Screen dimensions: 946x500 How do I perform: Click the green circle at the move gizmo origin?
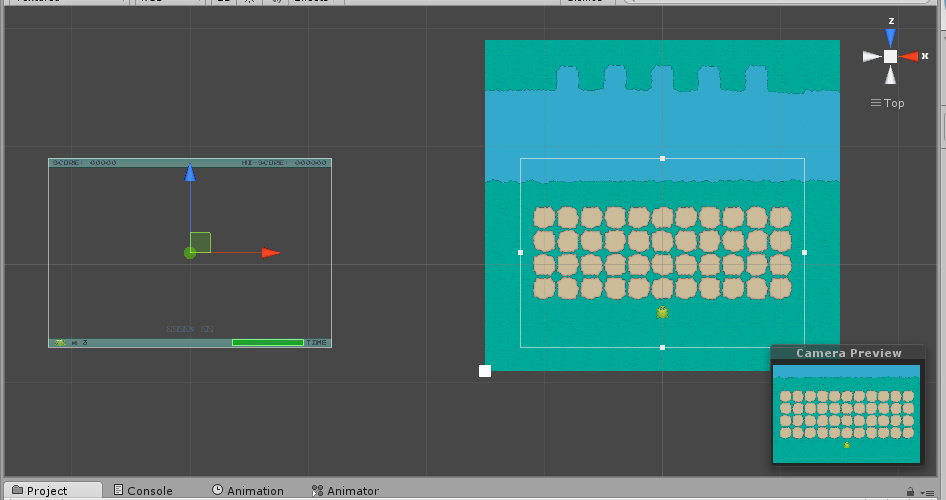click(x=189, y=253)
